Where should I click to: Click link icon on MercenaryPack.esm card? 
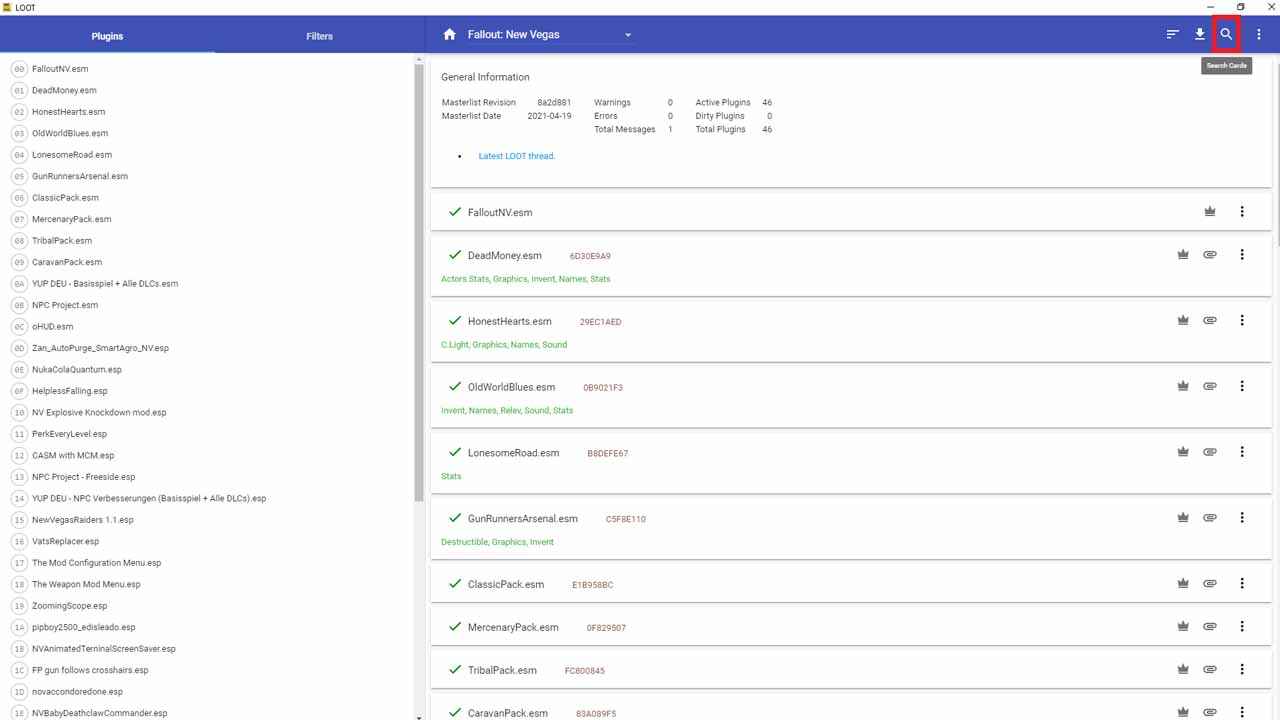1210,627
